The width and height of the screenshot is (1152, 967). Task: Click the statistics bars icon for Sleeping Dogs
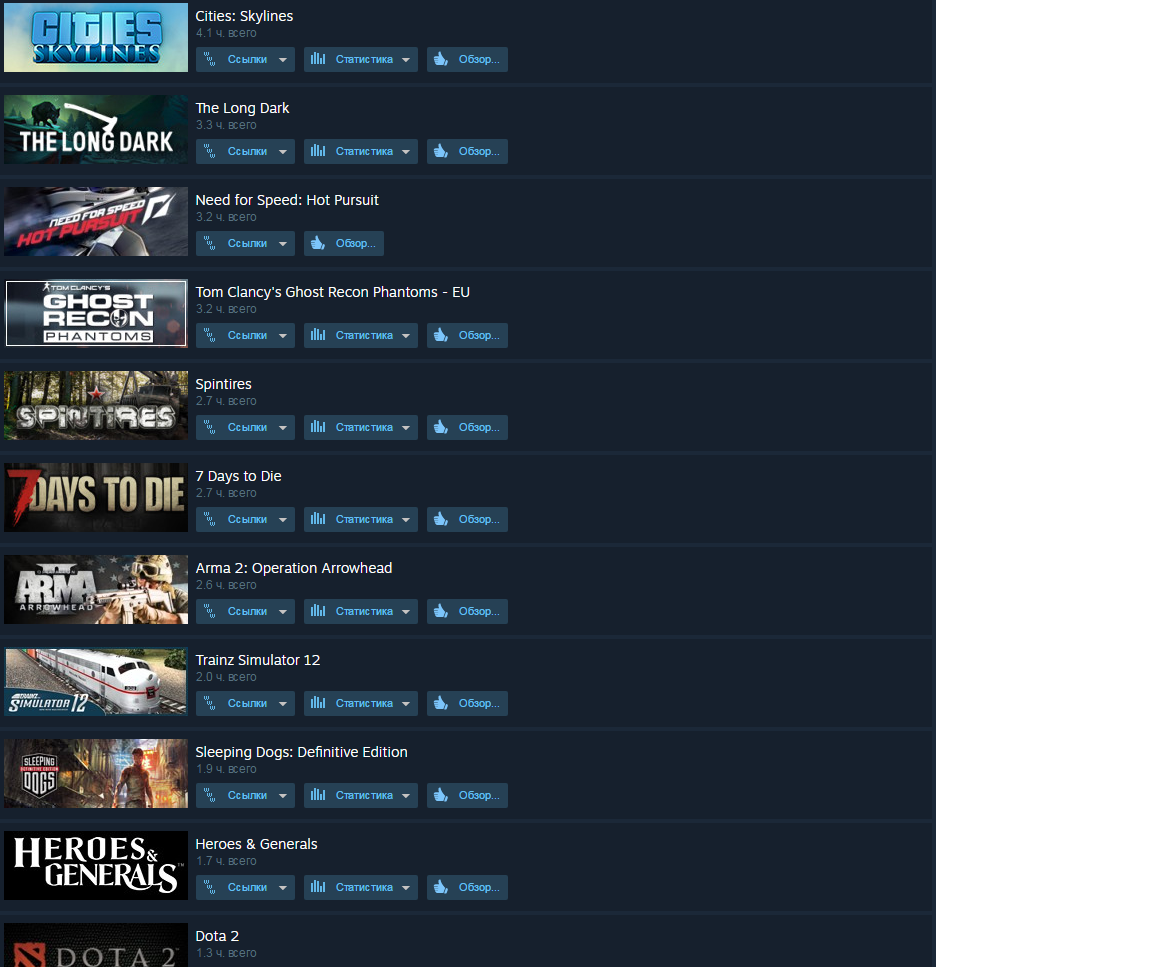point(317,795)
